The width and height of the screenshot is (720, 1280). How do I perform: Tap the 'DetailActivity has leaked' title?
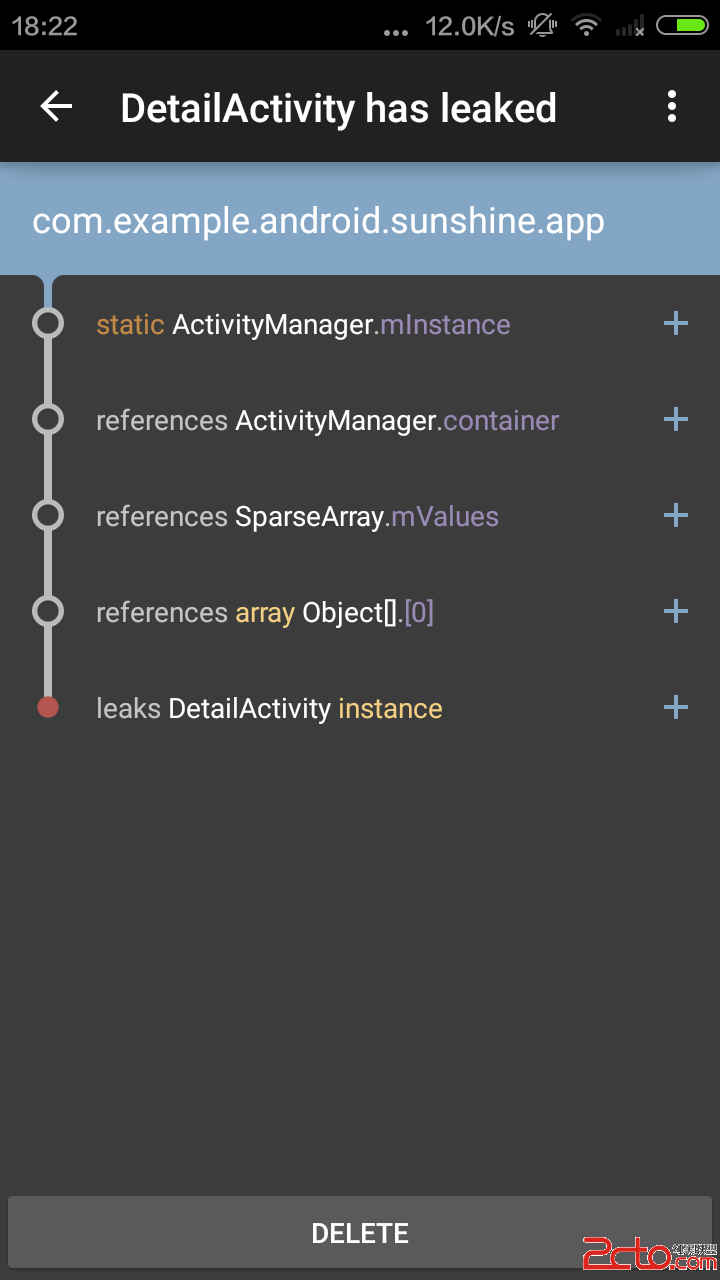point(338,108)
